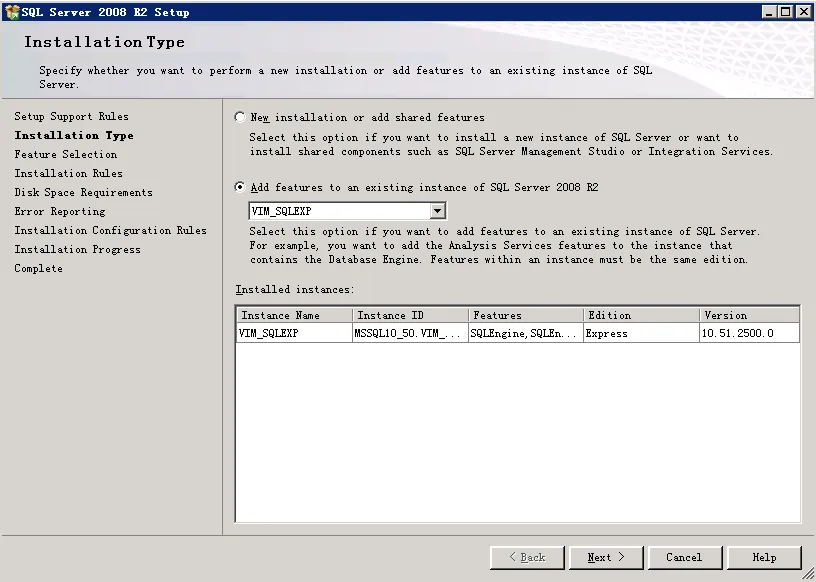The width and height of the screenshot is (816, 582).
Task: Sort by Instance Name column header
Action: (x=295, y=315)
